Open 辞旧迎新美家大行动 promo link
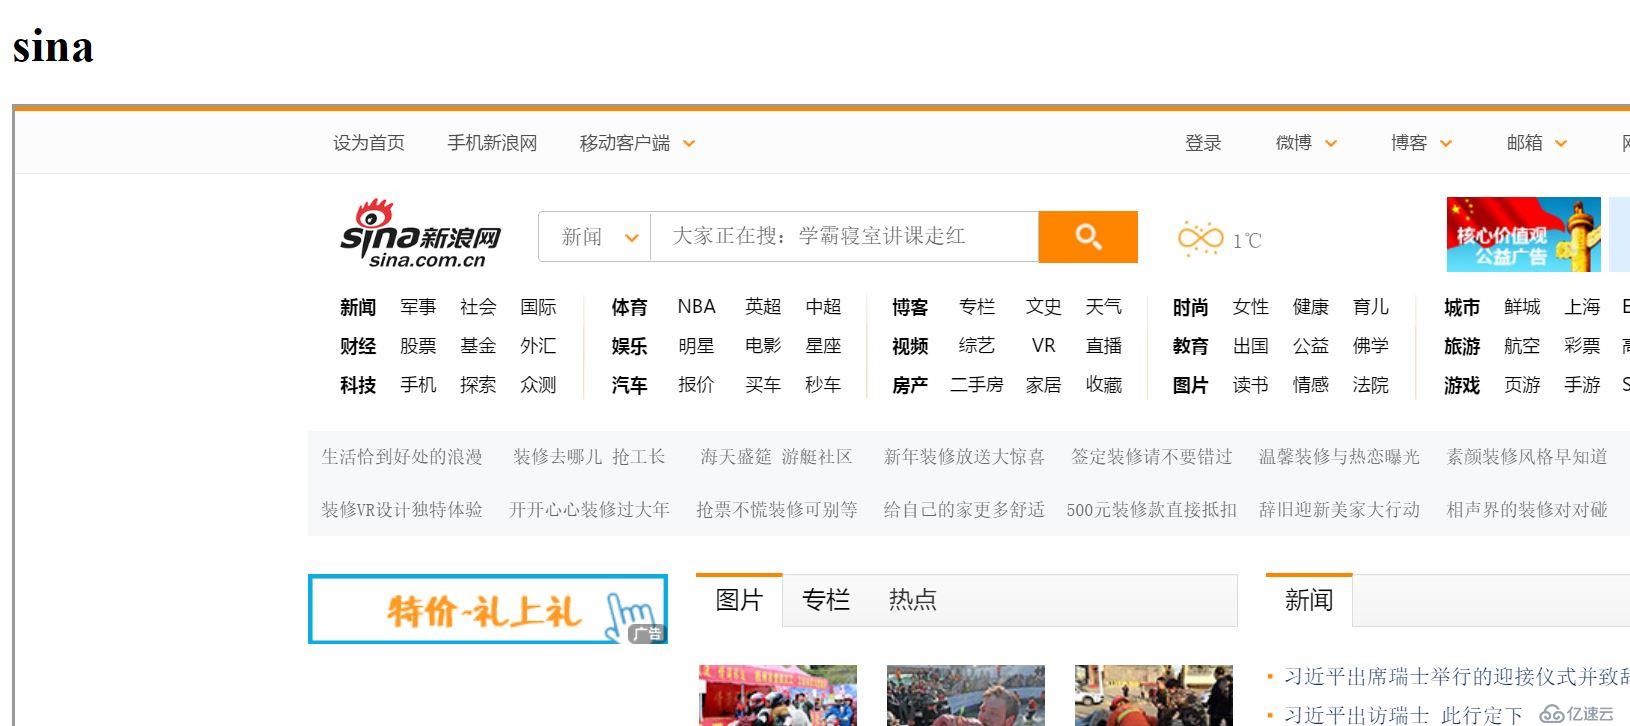Viewport: 1630px width, 726px height. [1339, 510]
